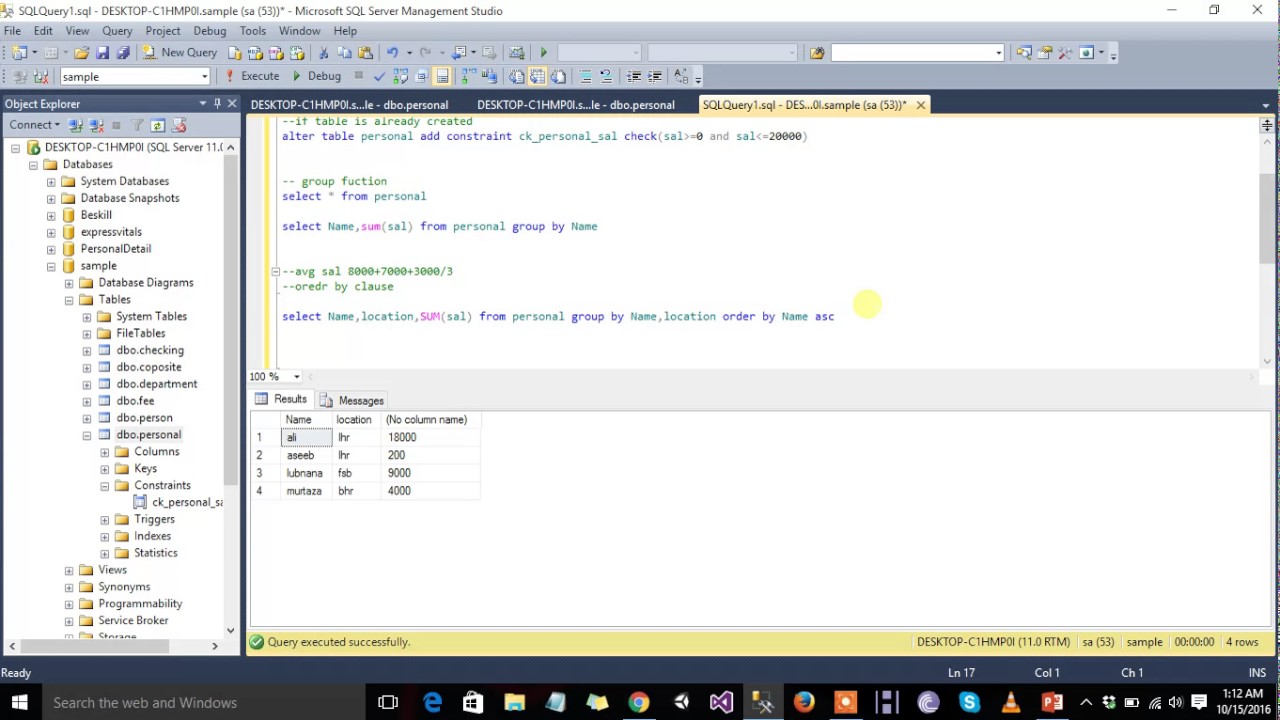Select dbo.department table in tree
The height and width of the screenshot is (720, 1280).
156,384
